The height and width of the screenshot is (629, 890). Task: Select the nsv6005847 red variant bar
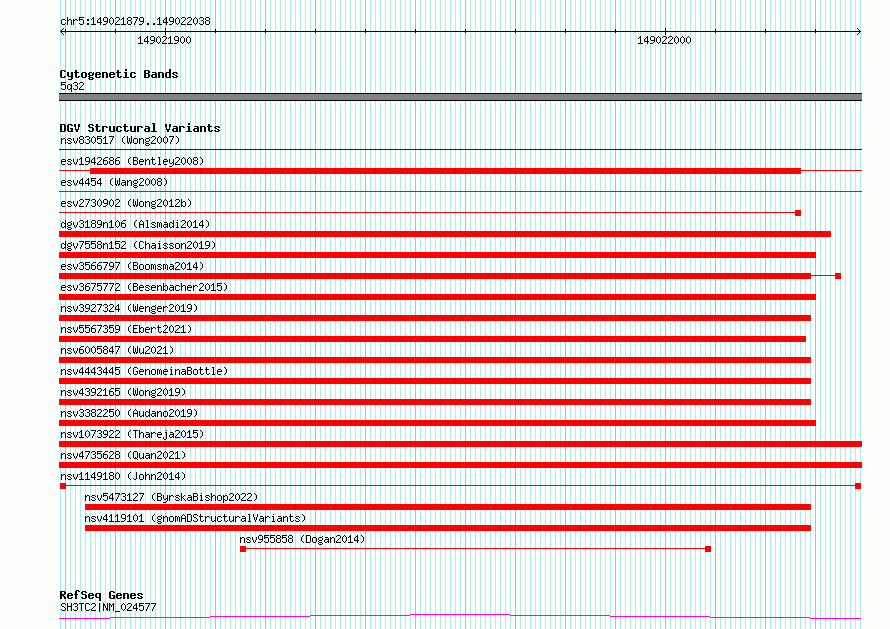435,360
